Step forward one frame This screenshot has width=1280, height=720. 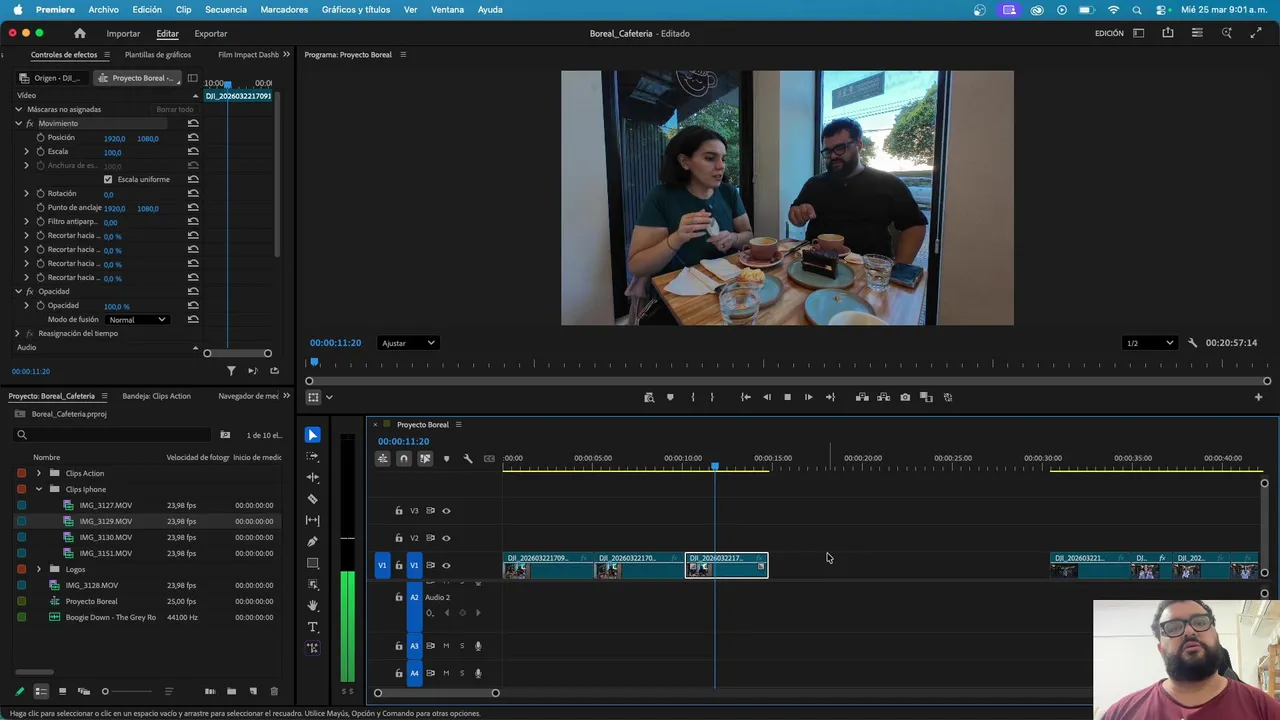(x=808, y=397)
